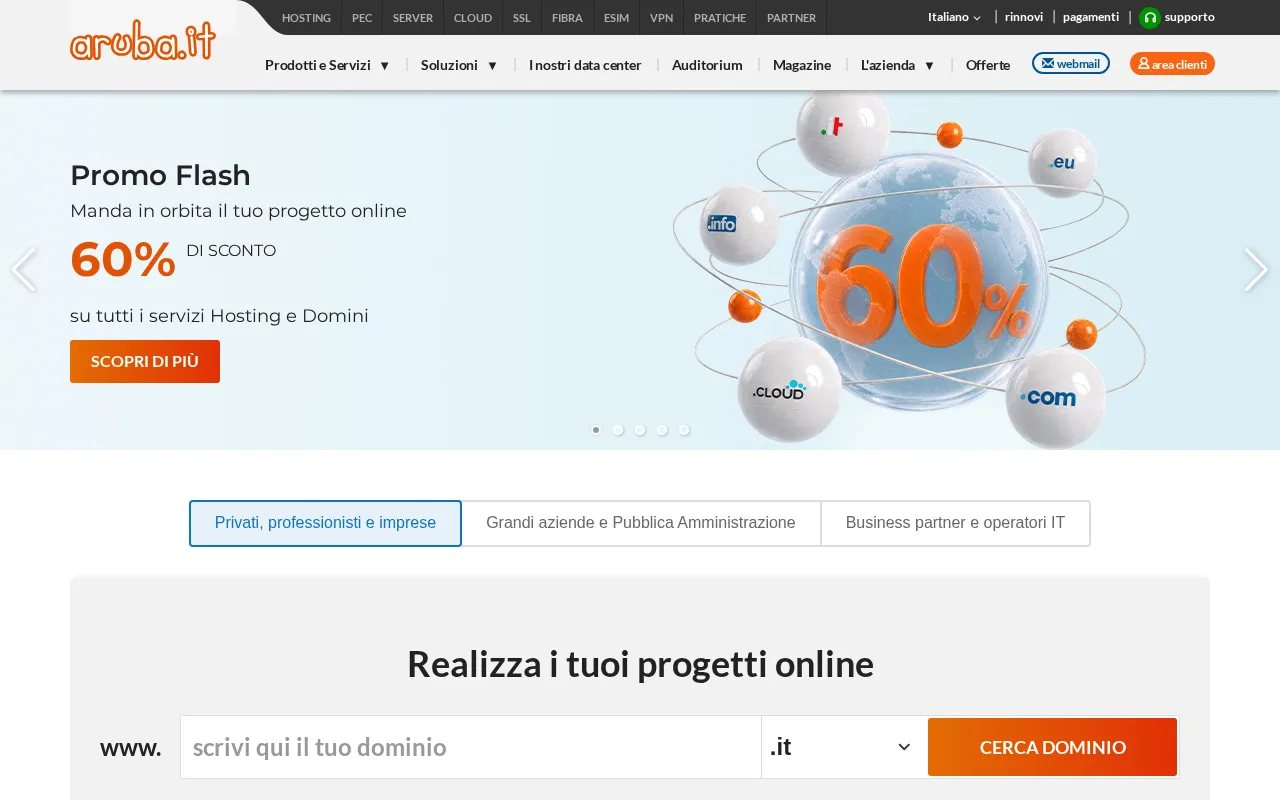Screen dimensions: 1280x800
Task: Click the aruba.it logo
Action: pos(143,40)
